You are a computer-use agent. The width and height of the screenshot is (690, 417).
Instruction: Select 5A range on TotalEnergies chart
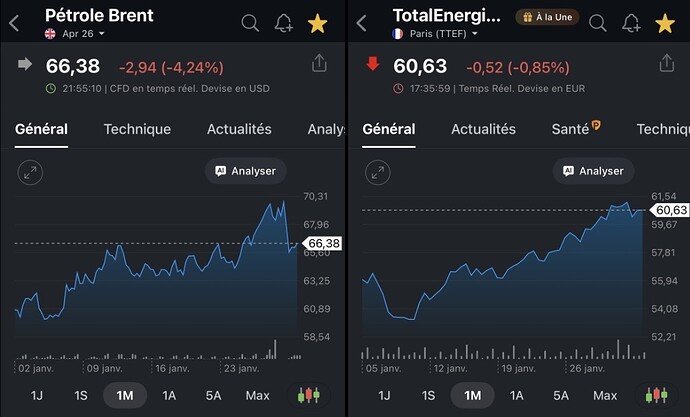point(561,395)
